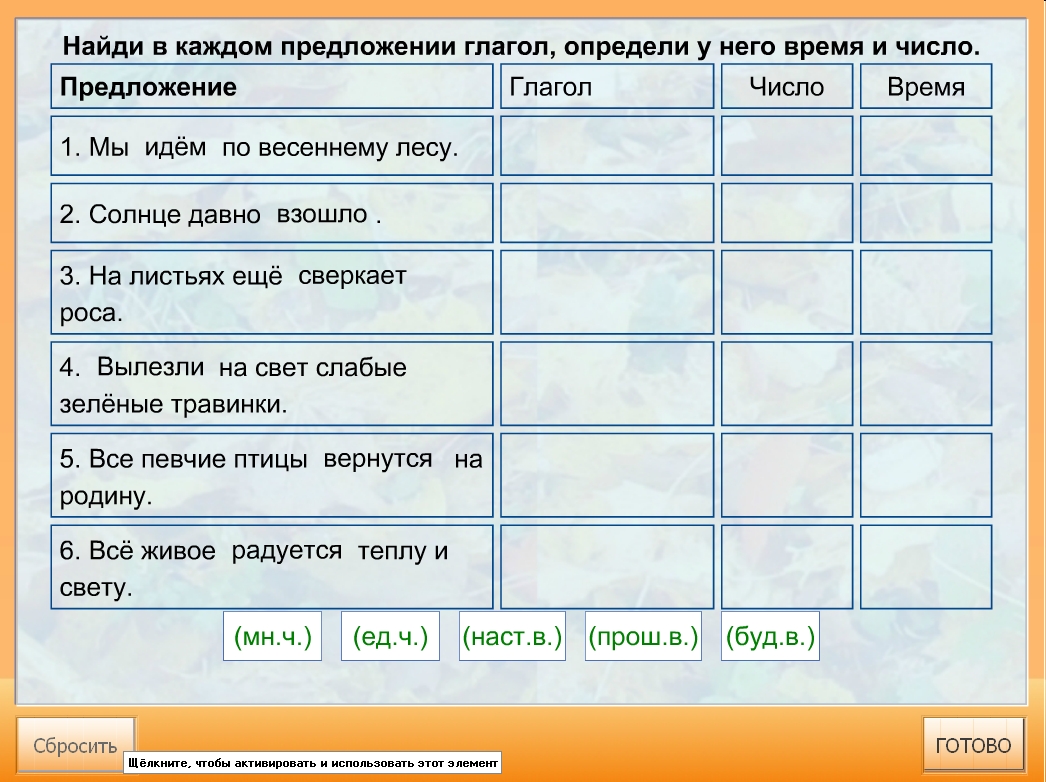This screenshot has height=782, width=1046.
Task: Click the Глагол cell for sentence 1
Action: coord(607,145)
